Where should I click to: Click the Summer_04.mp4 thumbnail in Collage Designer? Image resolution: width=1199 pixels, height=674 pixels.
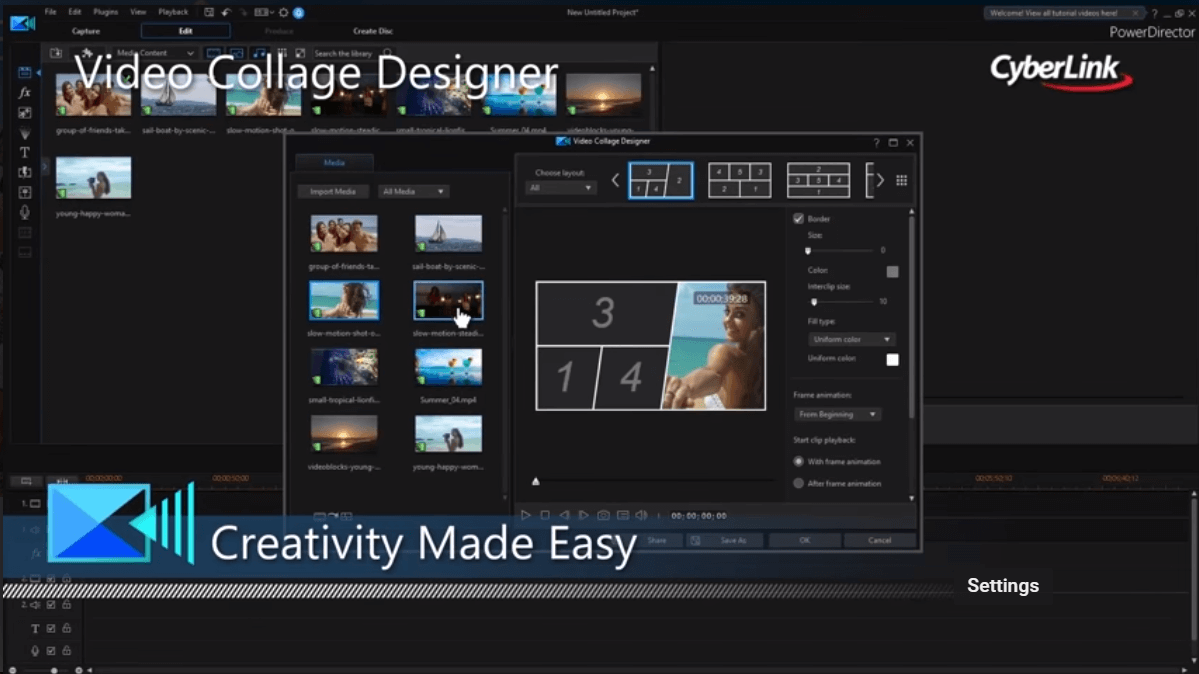[x=448, y=367]
